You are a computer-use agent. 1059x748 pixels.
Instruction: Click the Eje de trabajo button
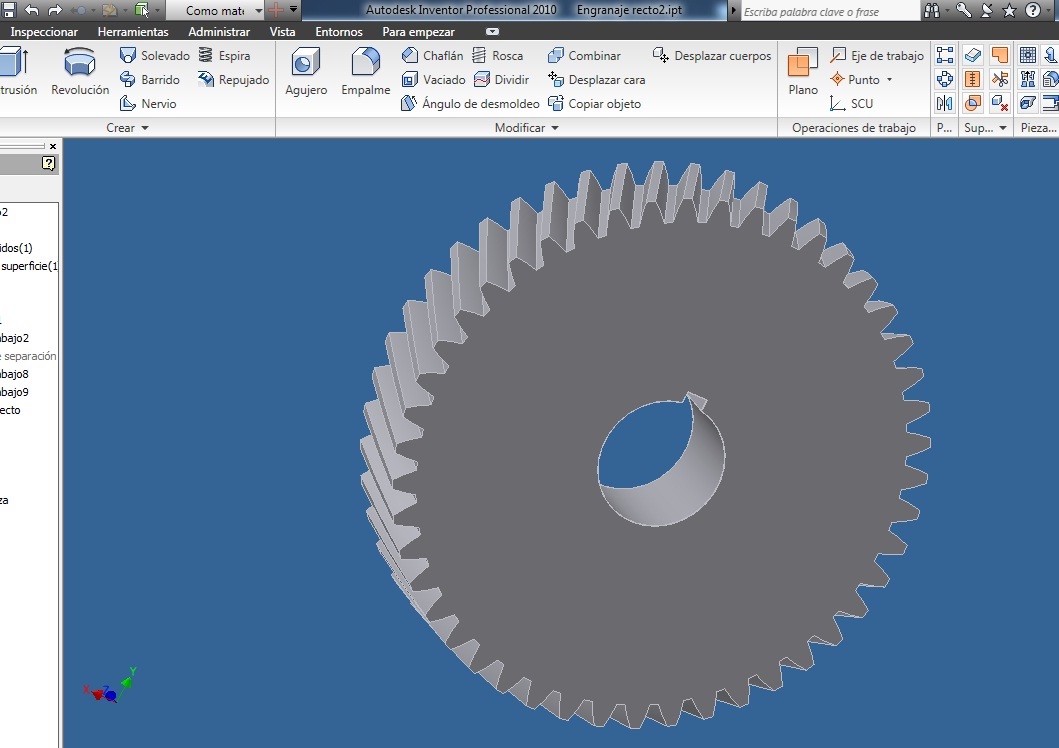(877, 56)
